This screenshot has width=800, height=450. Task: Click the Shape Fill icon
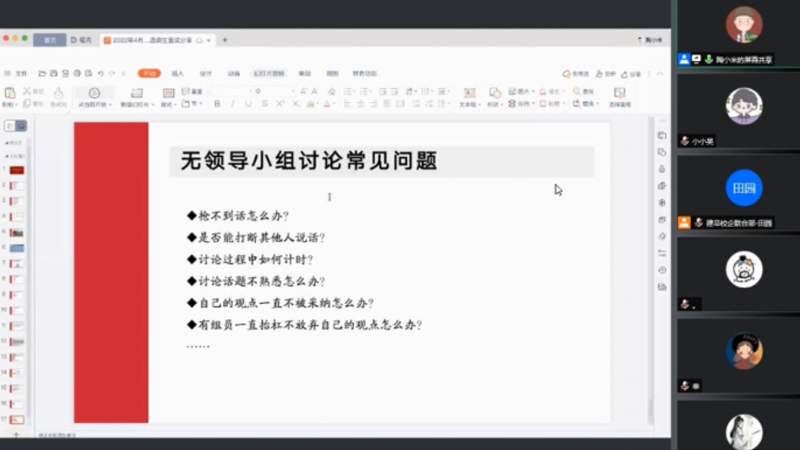click(543, 91)
